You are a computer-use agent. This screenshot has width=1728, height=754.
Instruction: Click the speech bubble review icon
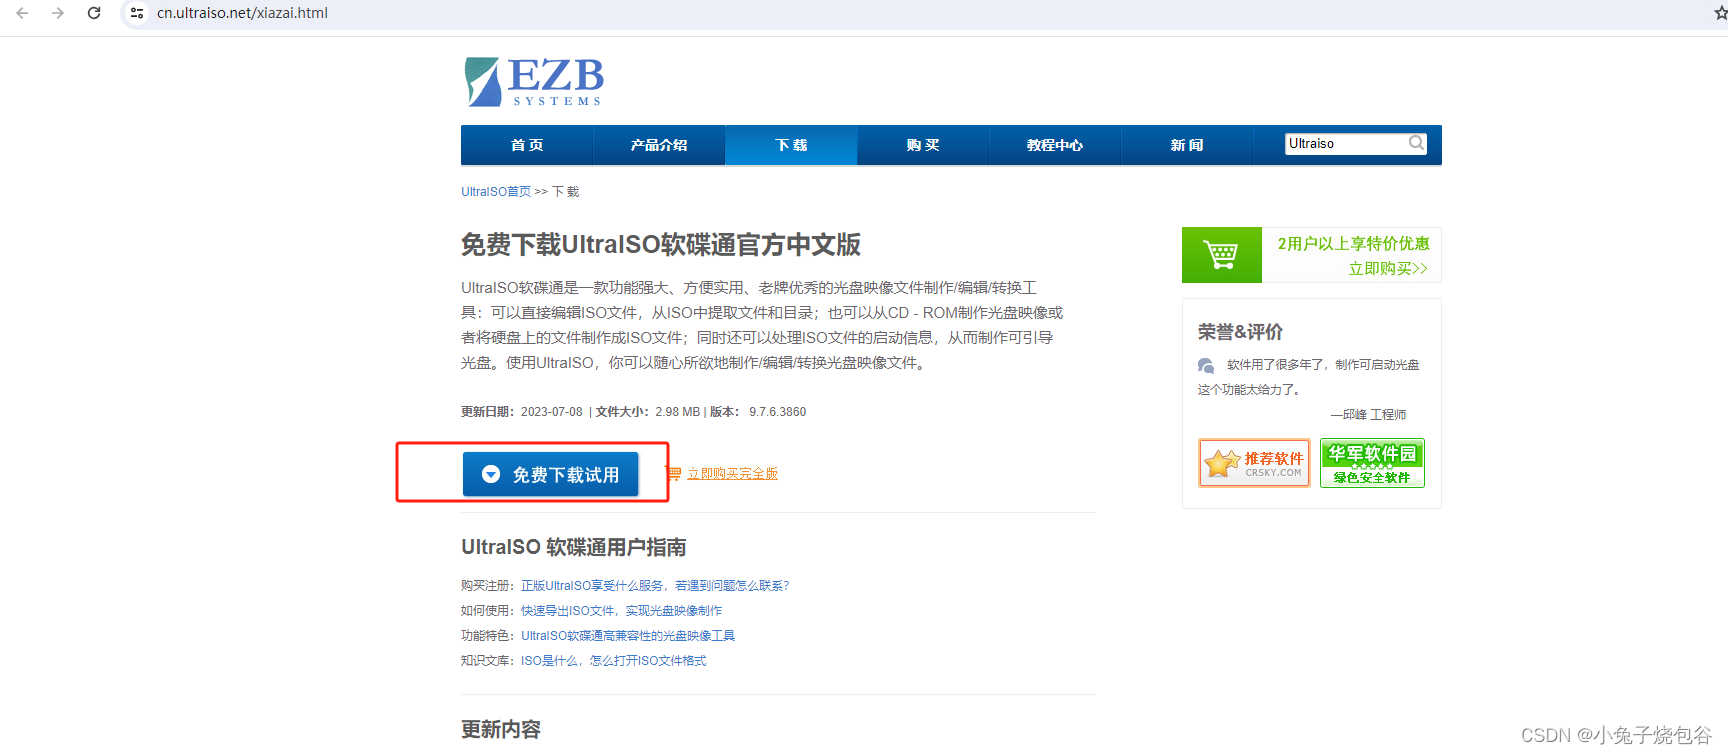[x=1206, y=366]
